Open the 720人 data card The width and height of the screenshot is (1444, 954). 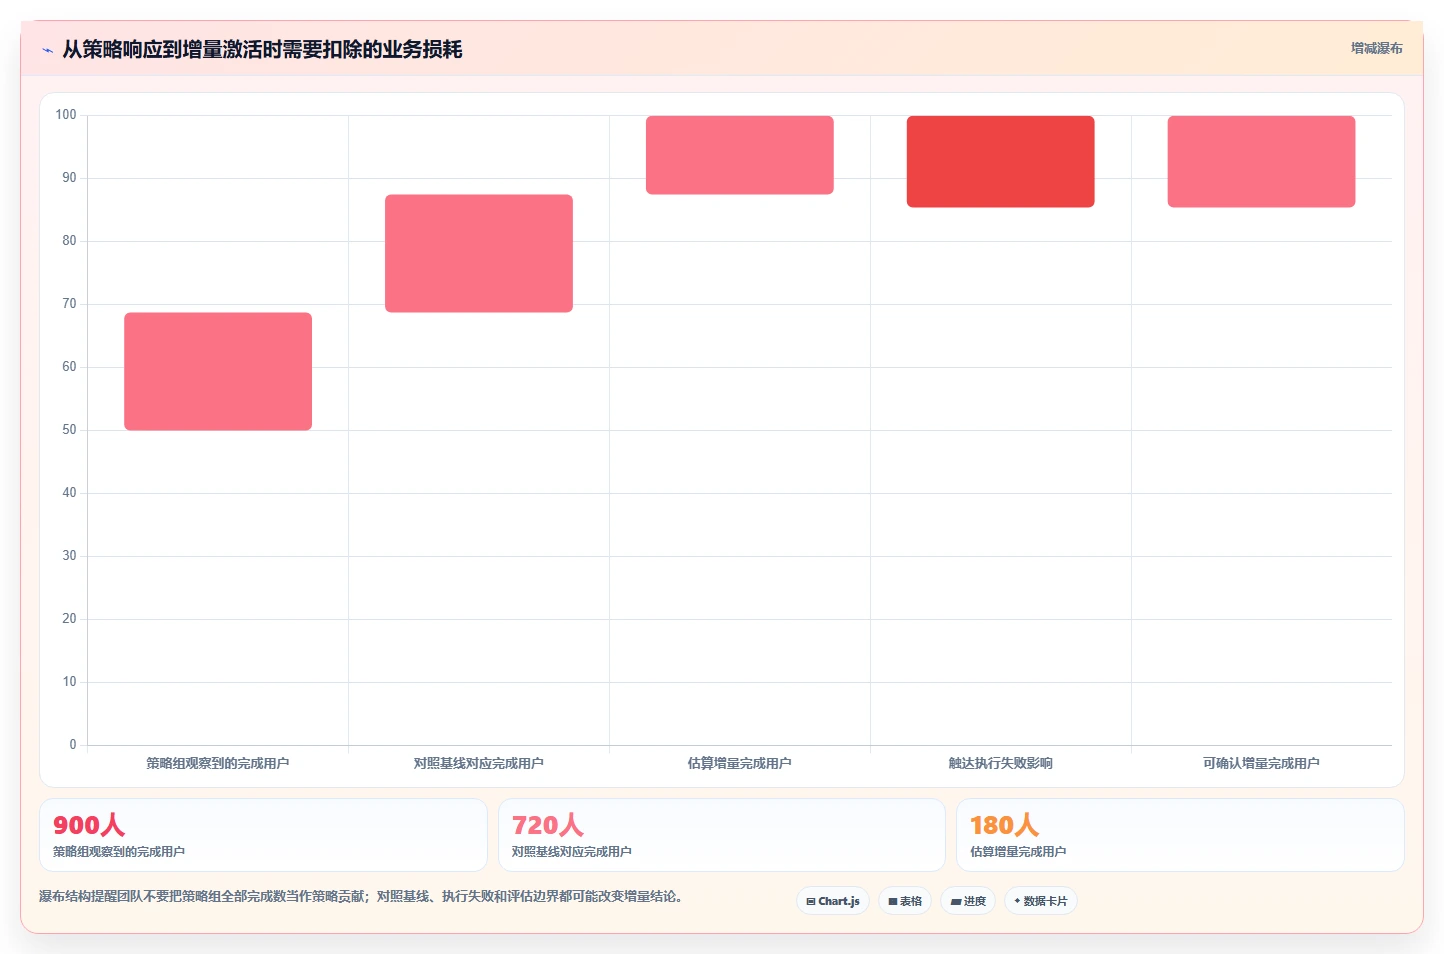[722, 835]
